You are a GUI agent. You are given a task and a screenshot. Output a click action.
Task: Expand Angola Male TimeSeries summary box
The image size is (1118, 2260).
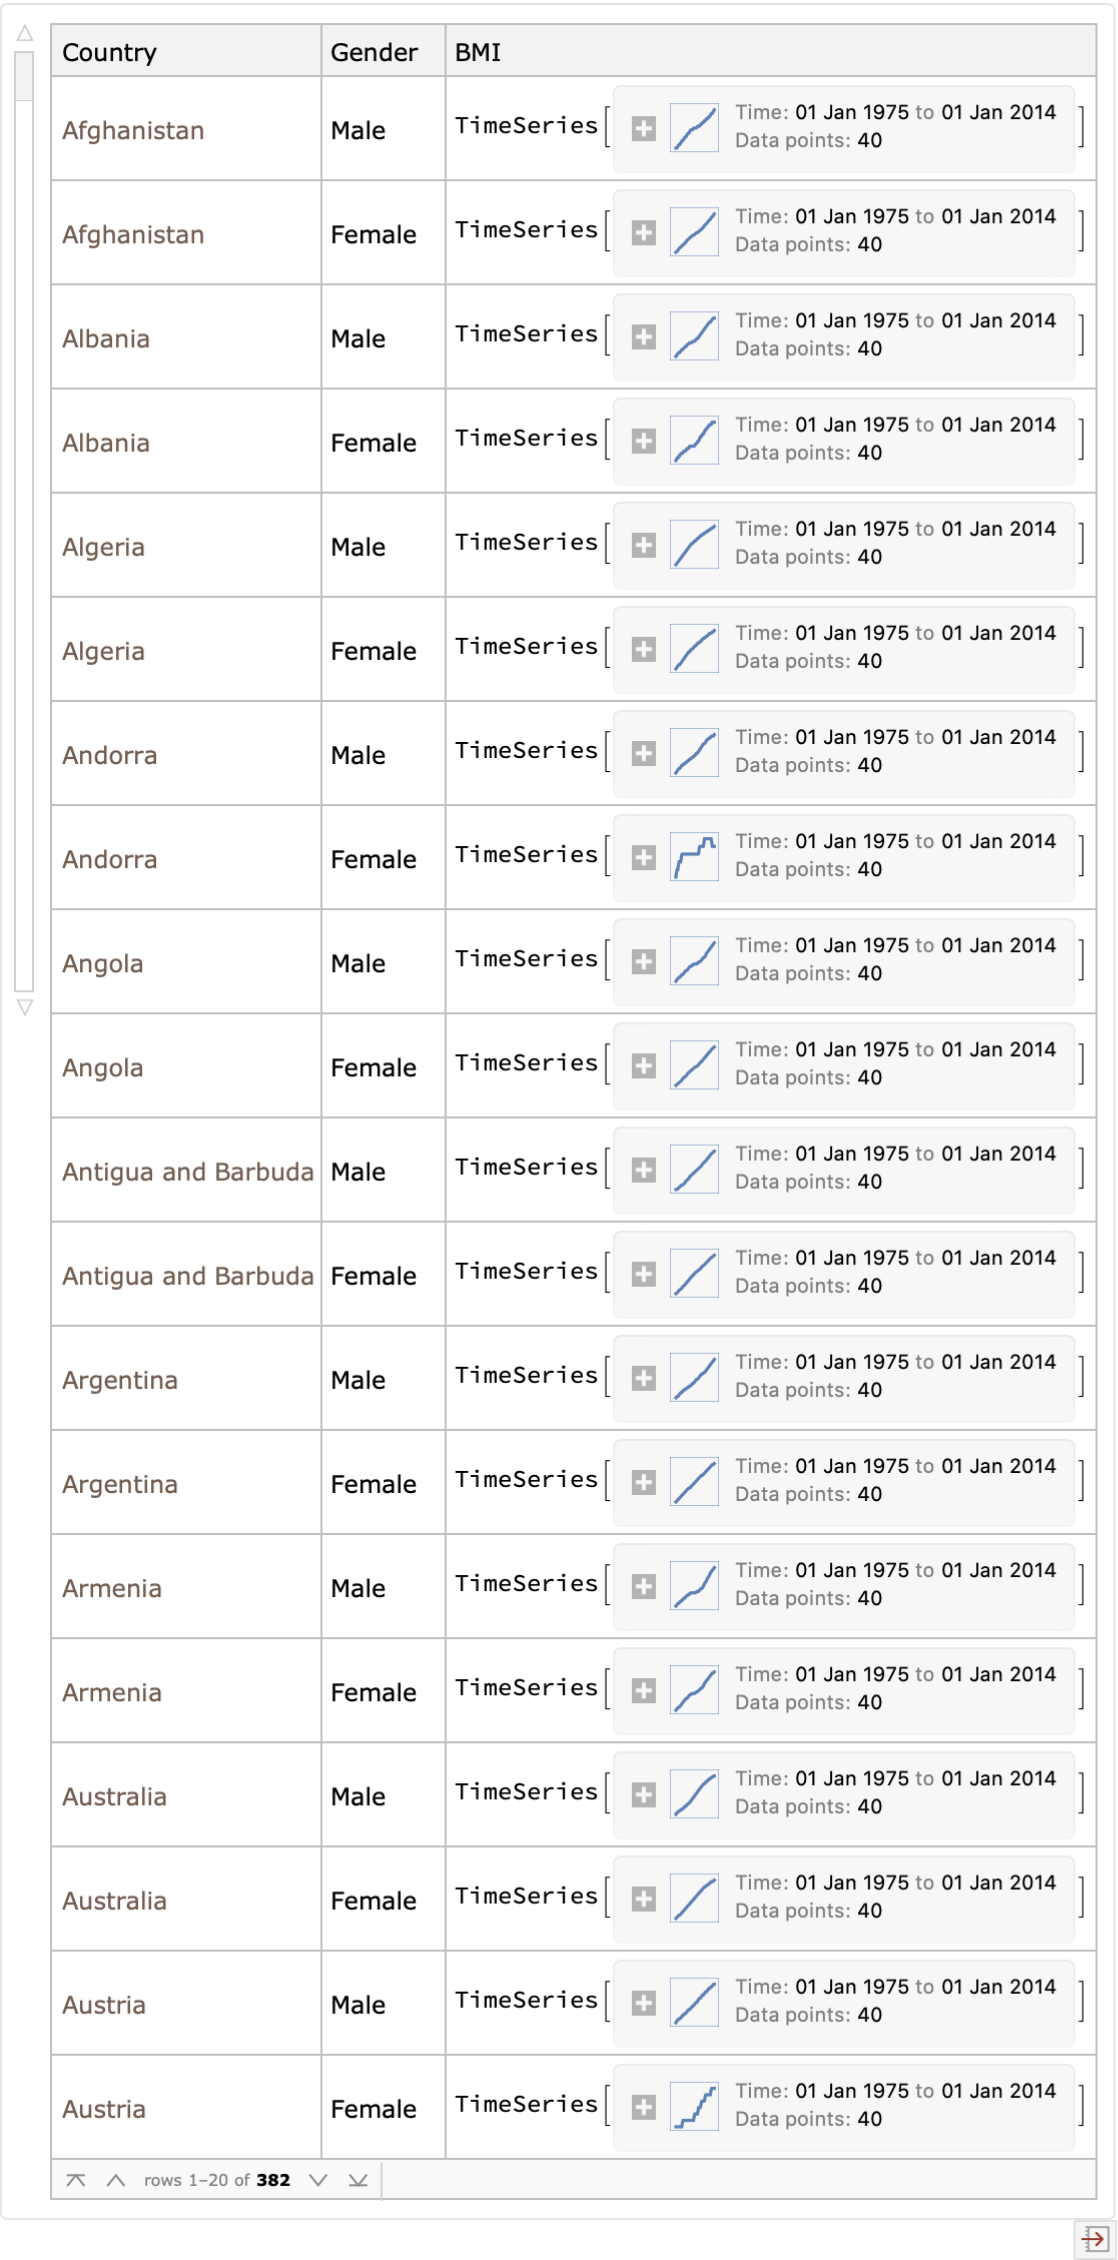pyautogui.click(x=644, y=962)
